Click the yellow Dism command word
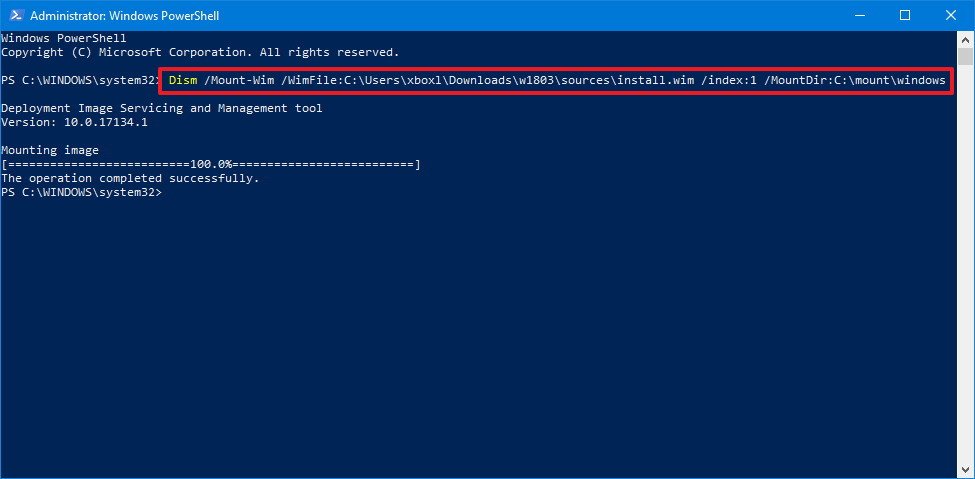This screenshot has width=975, height=479. tap(183, 80)
